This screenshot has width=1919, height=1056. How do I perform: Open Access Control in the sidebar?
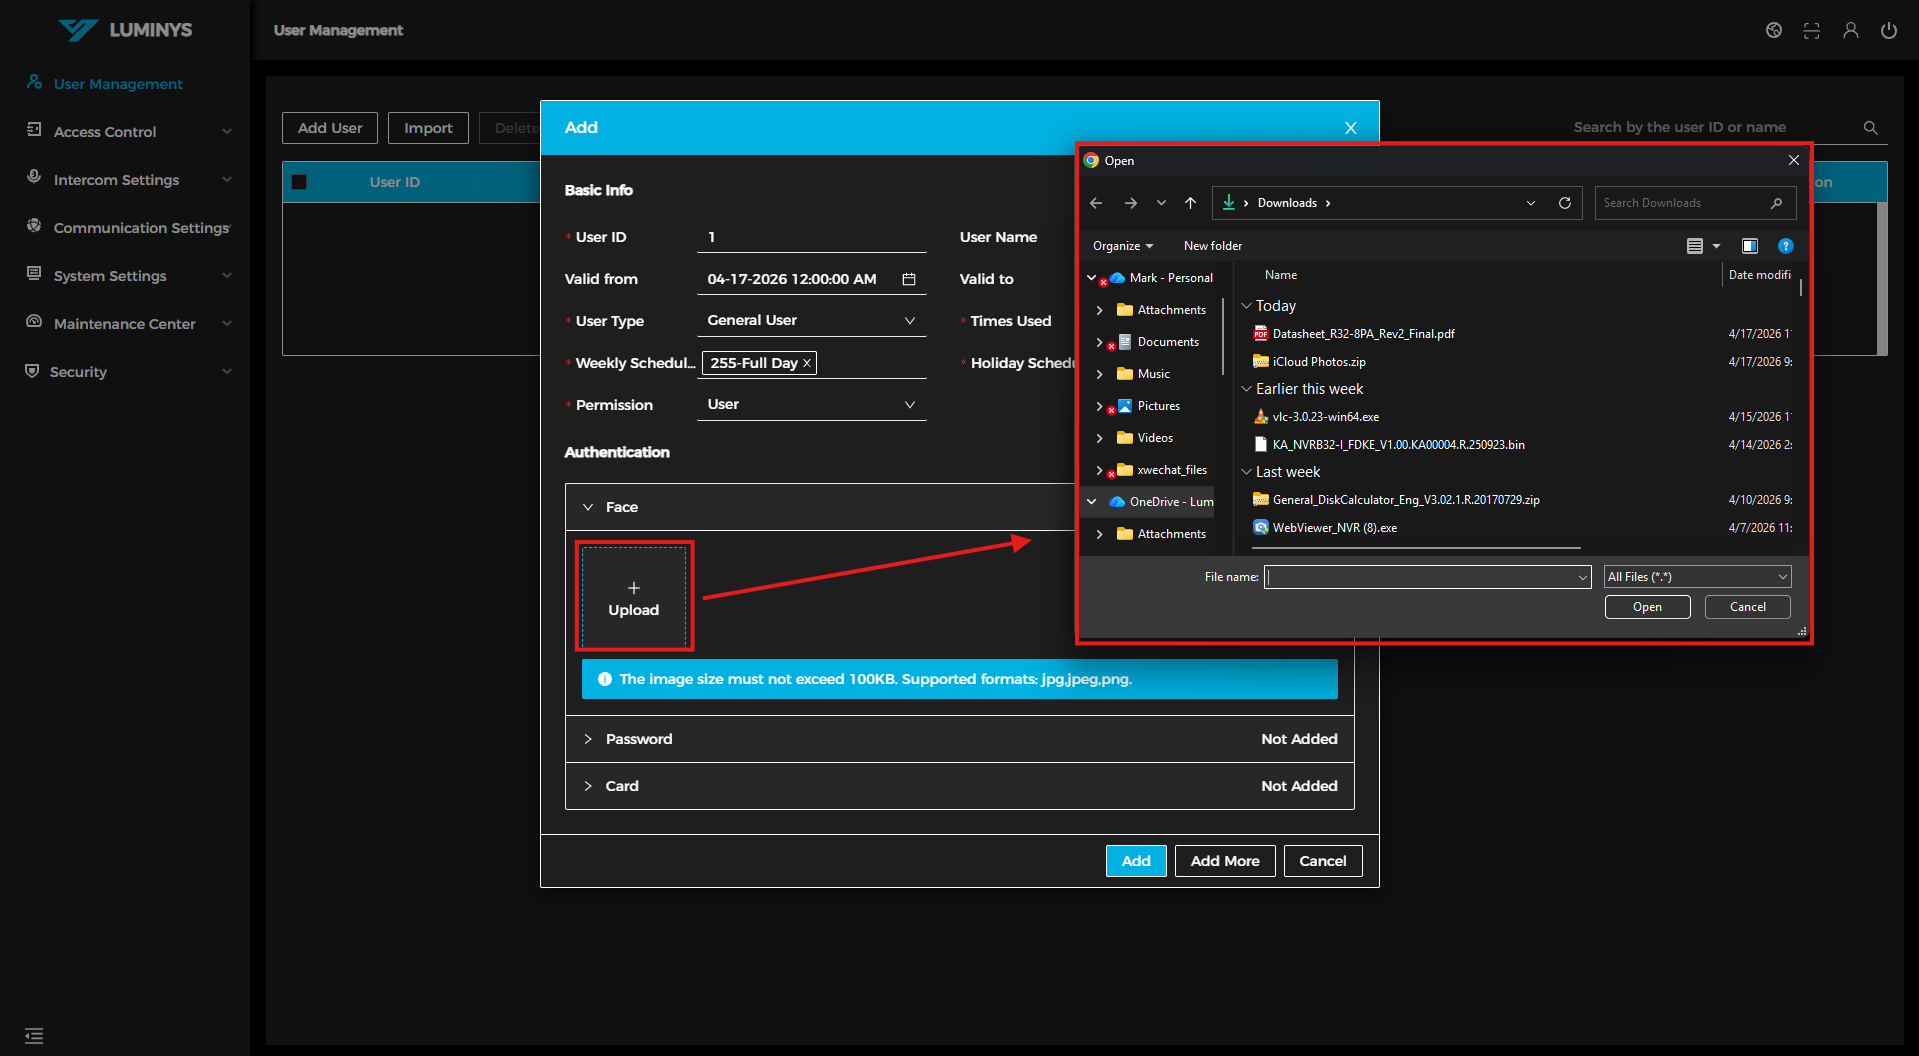tap(105, 132)
